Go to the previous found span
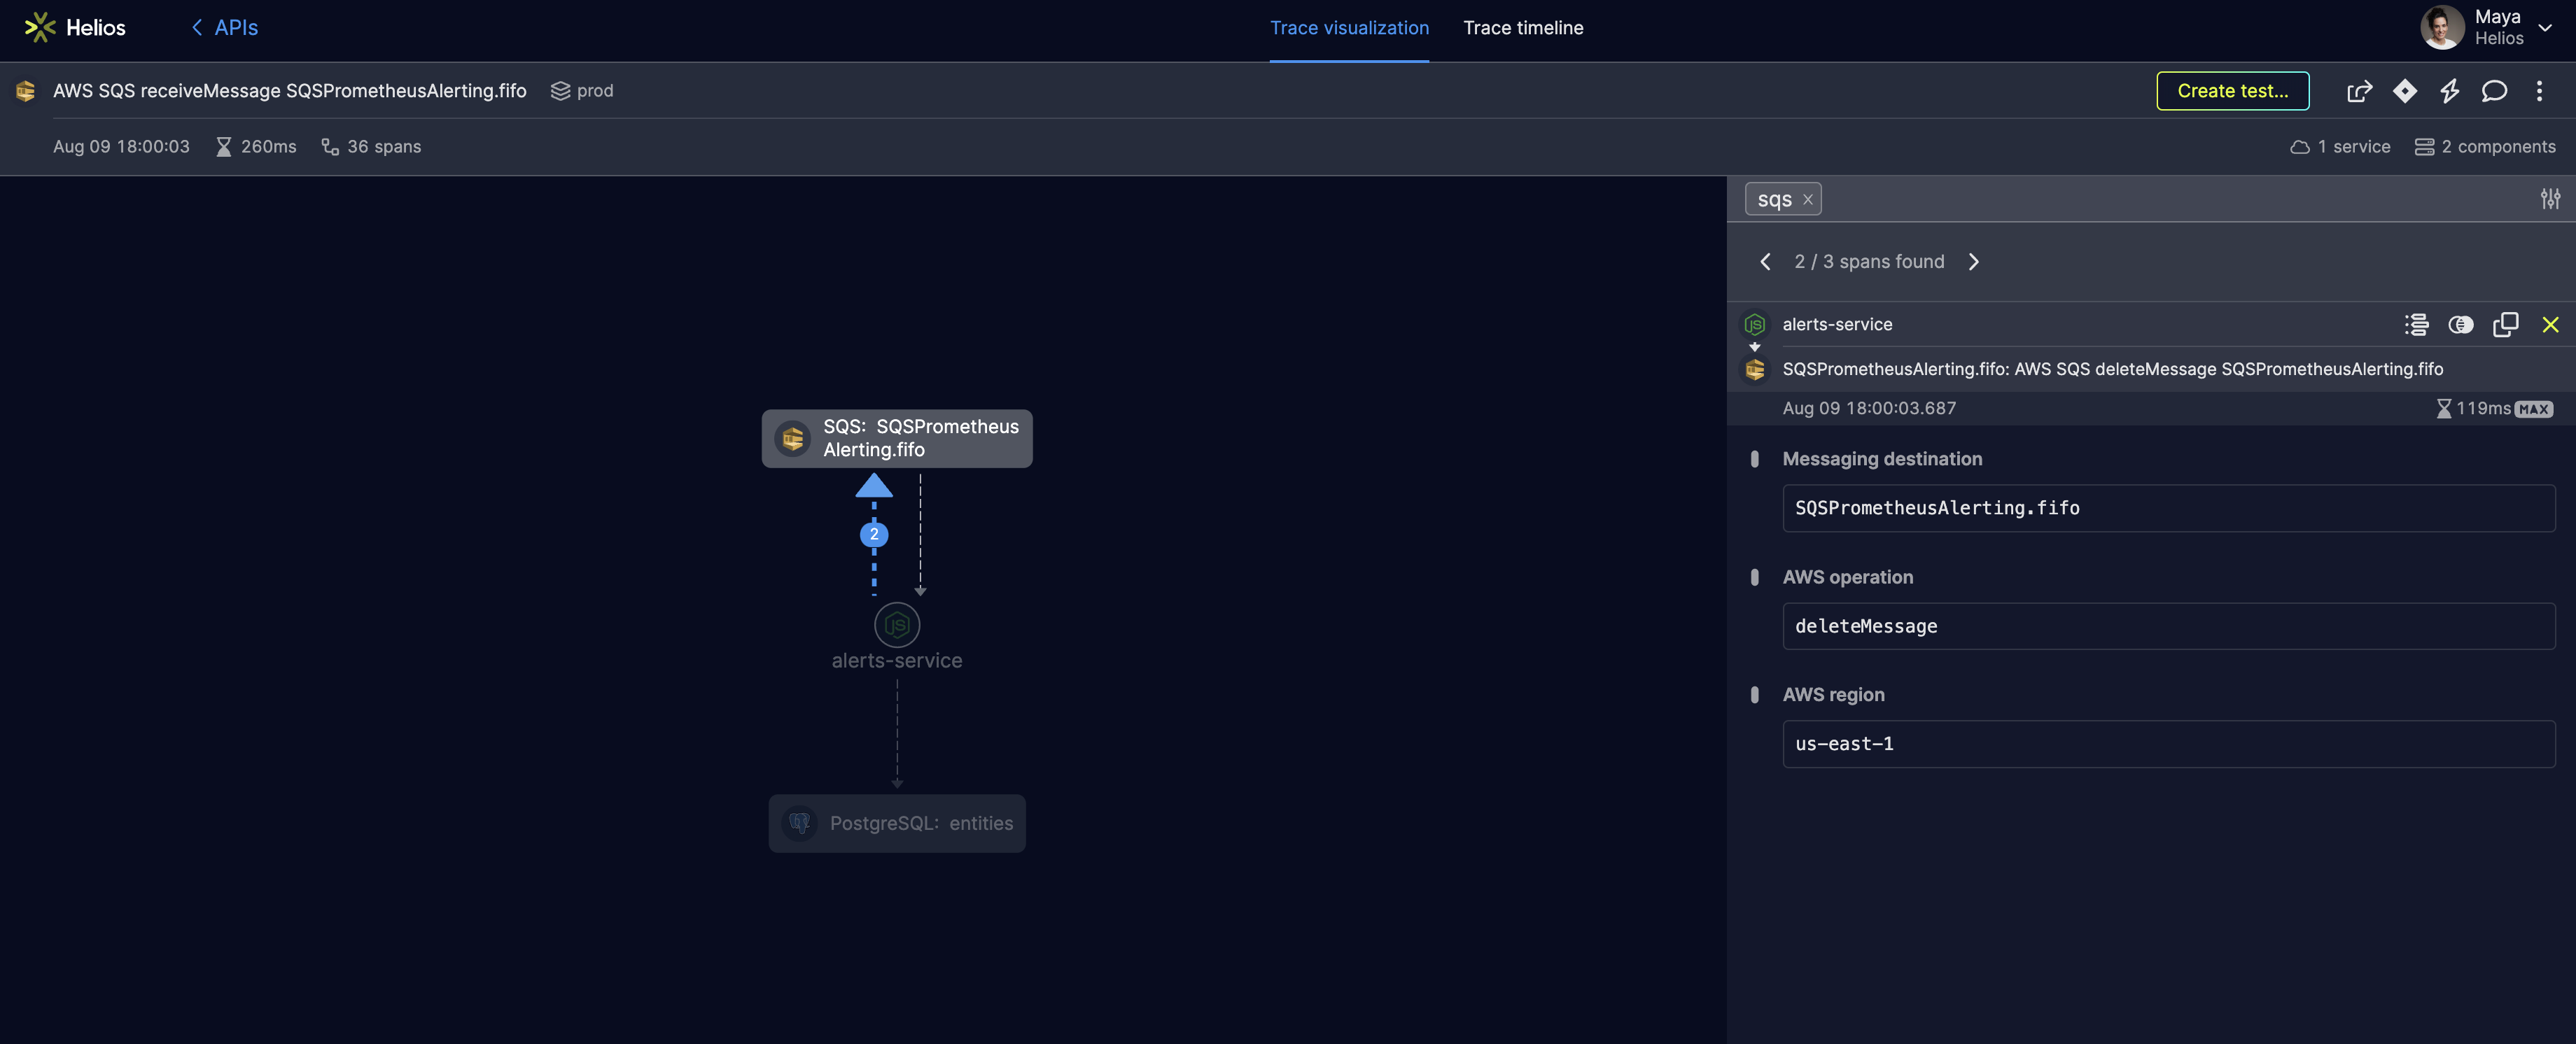This screenshot has width=2576, height=1044. pos(1765,262)
